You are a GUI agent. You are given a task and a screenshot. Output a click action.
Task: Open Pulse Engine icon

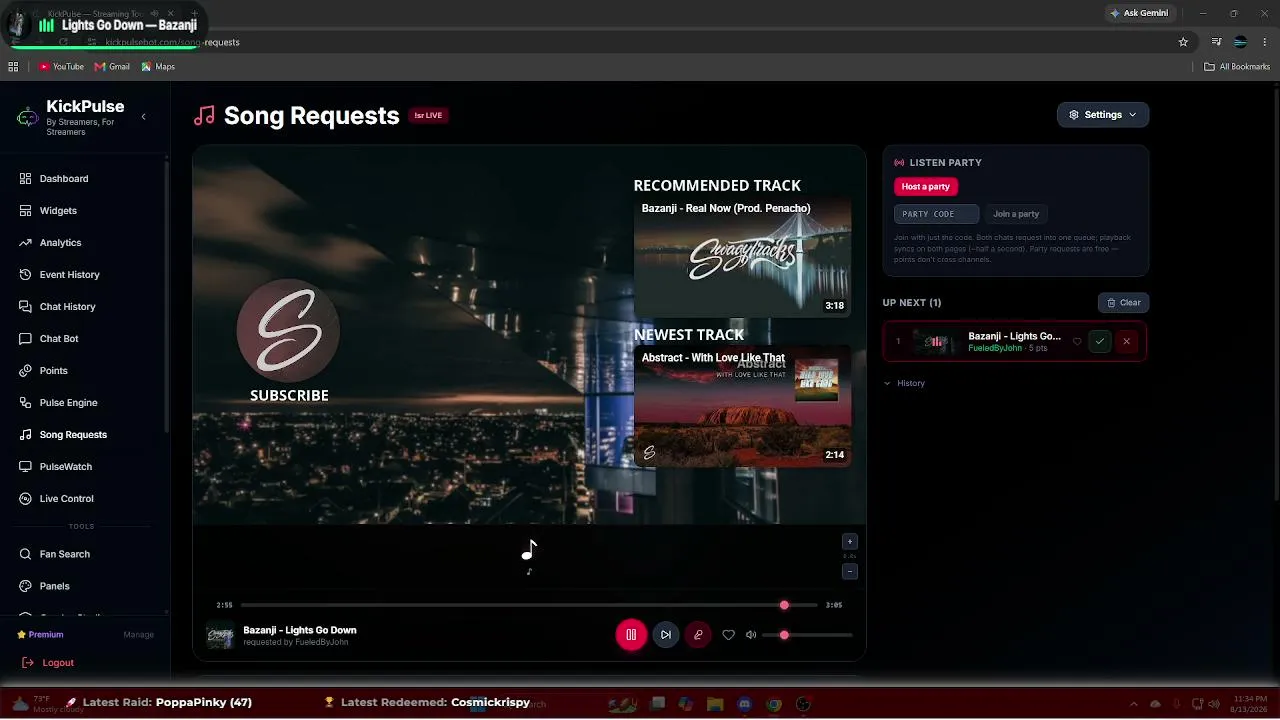pos(26,403)
